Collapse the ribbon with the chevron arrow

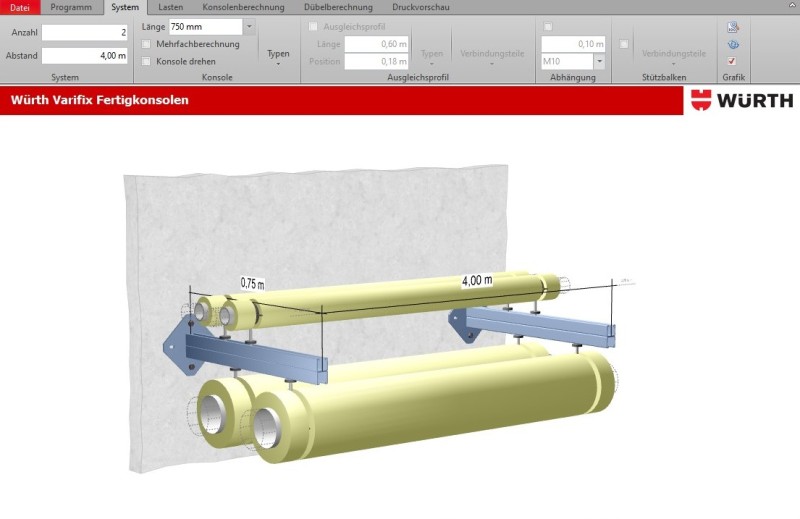[x=791, y=7]
